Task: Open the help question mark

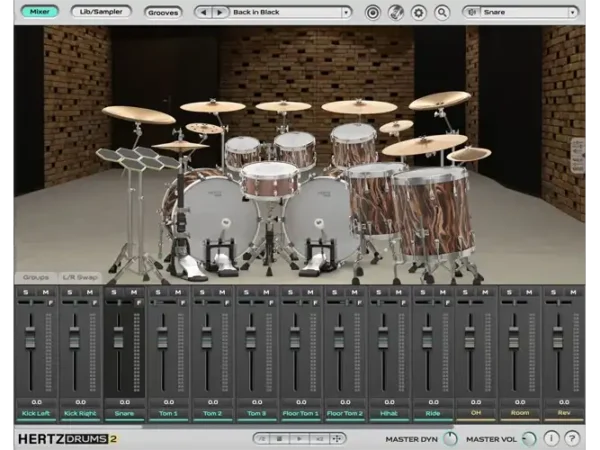Action: click(572, 438)
